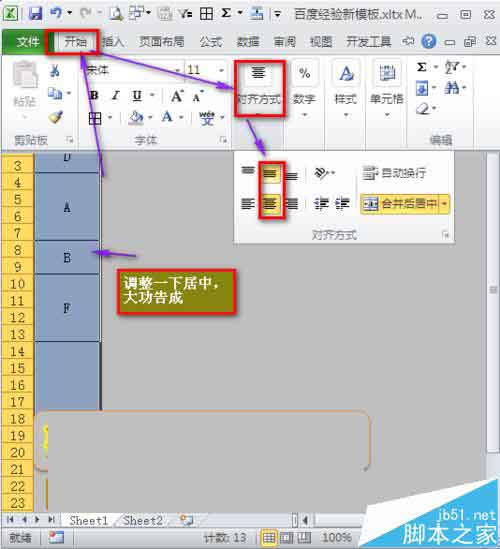Click the 自动换行 Wrap Text button
This screenshot has width=500, height=549.
click(x=394, y=173)
